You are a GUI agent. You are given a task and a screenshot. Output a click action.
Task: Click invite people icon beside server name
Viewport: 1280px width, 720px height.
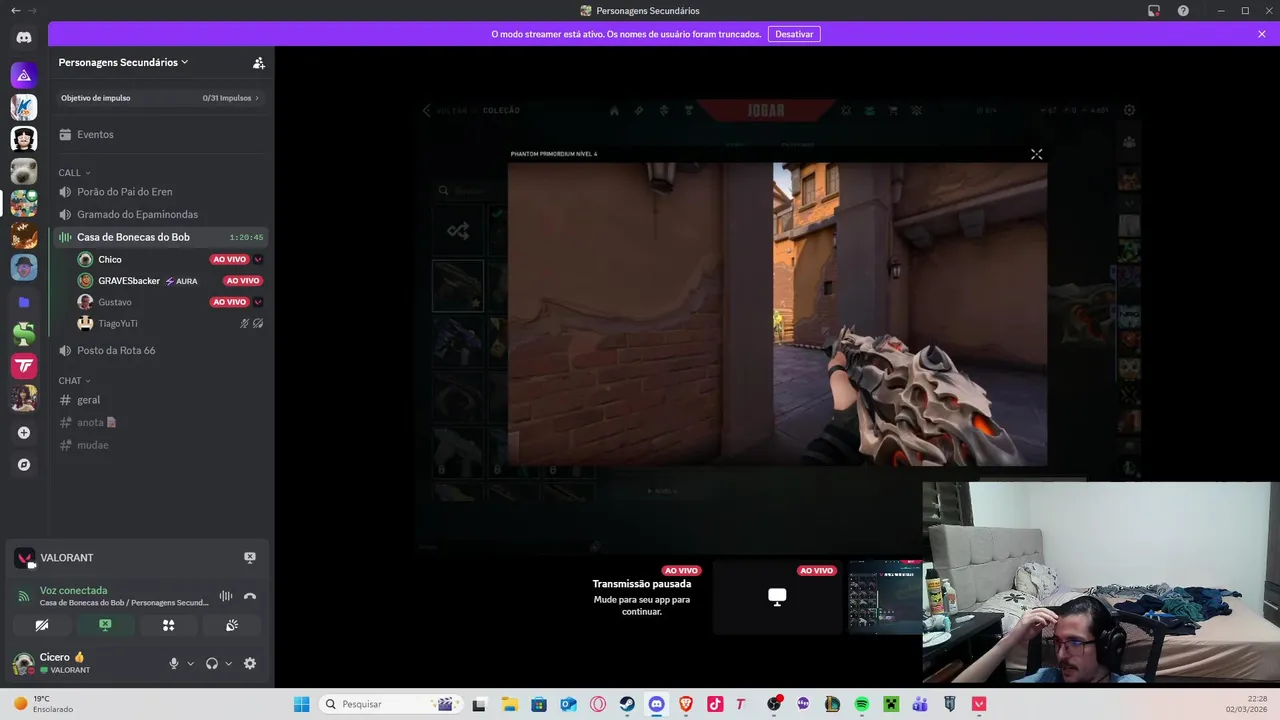point(259,62)
